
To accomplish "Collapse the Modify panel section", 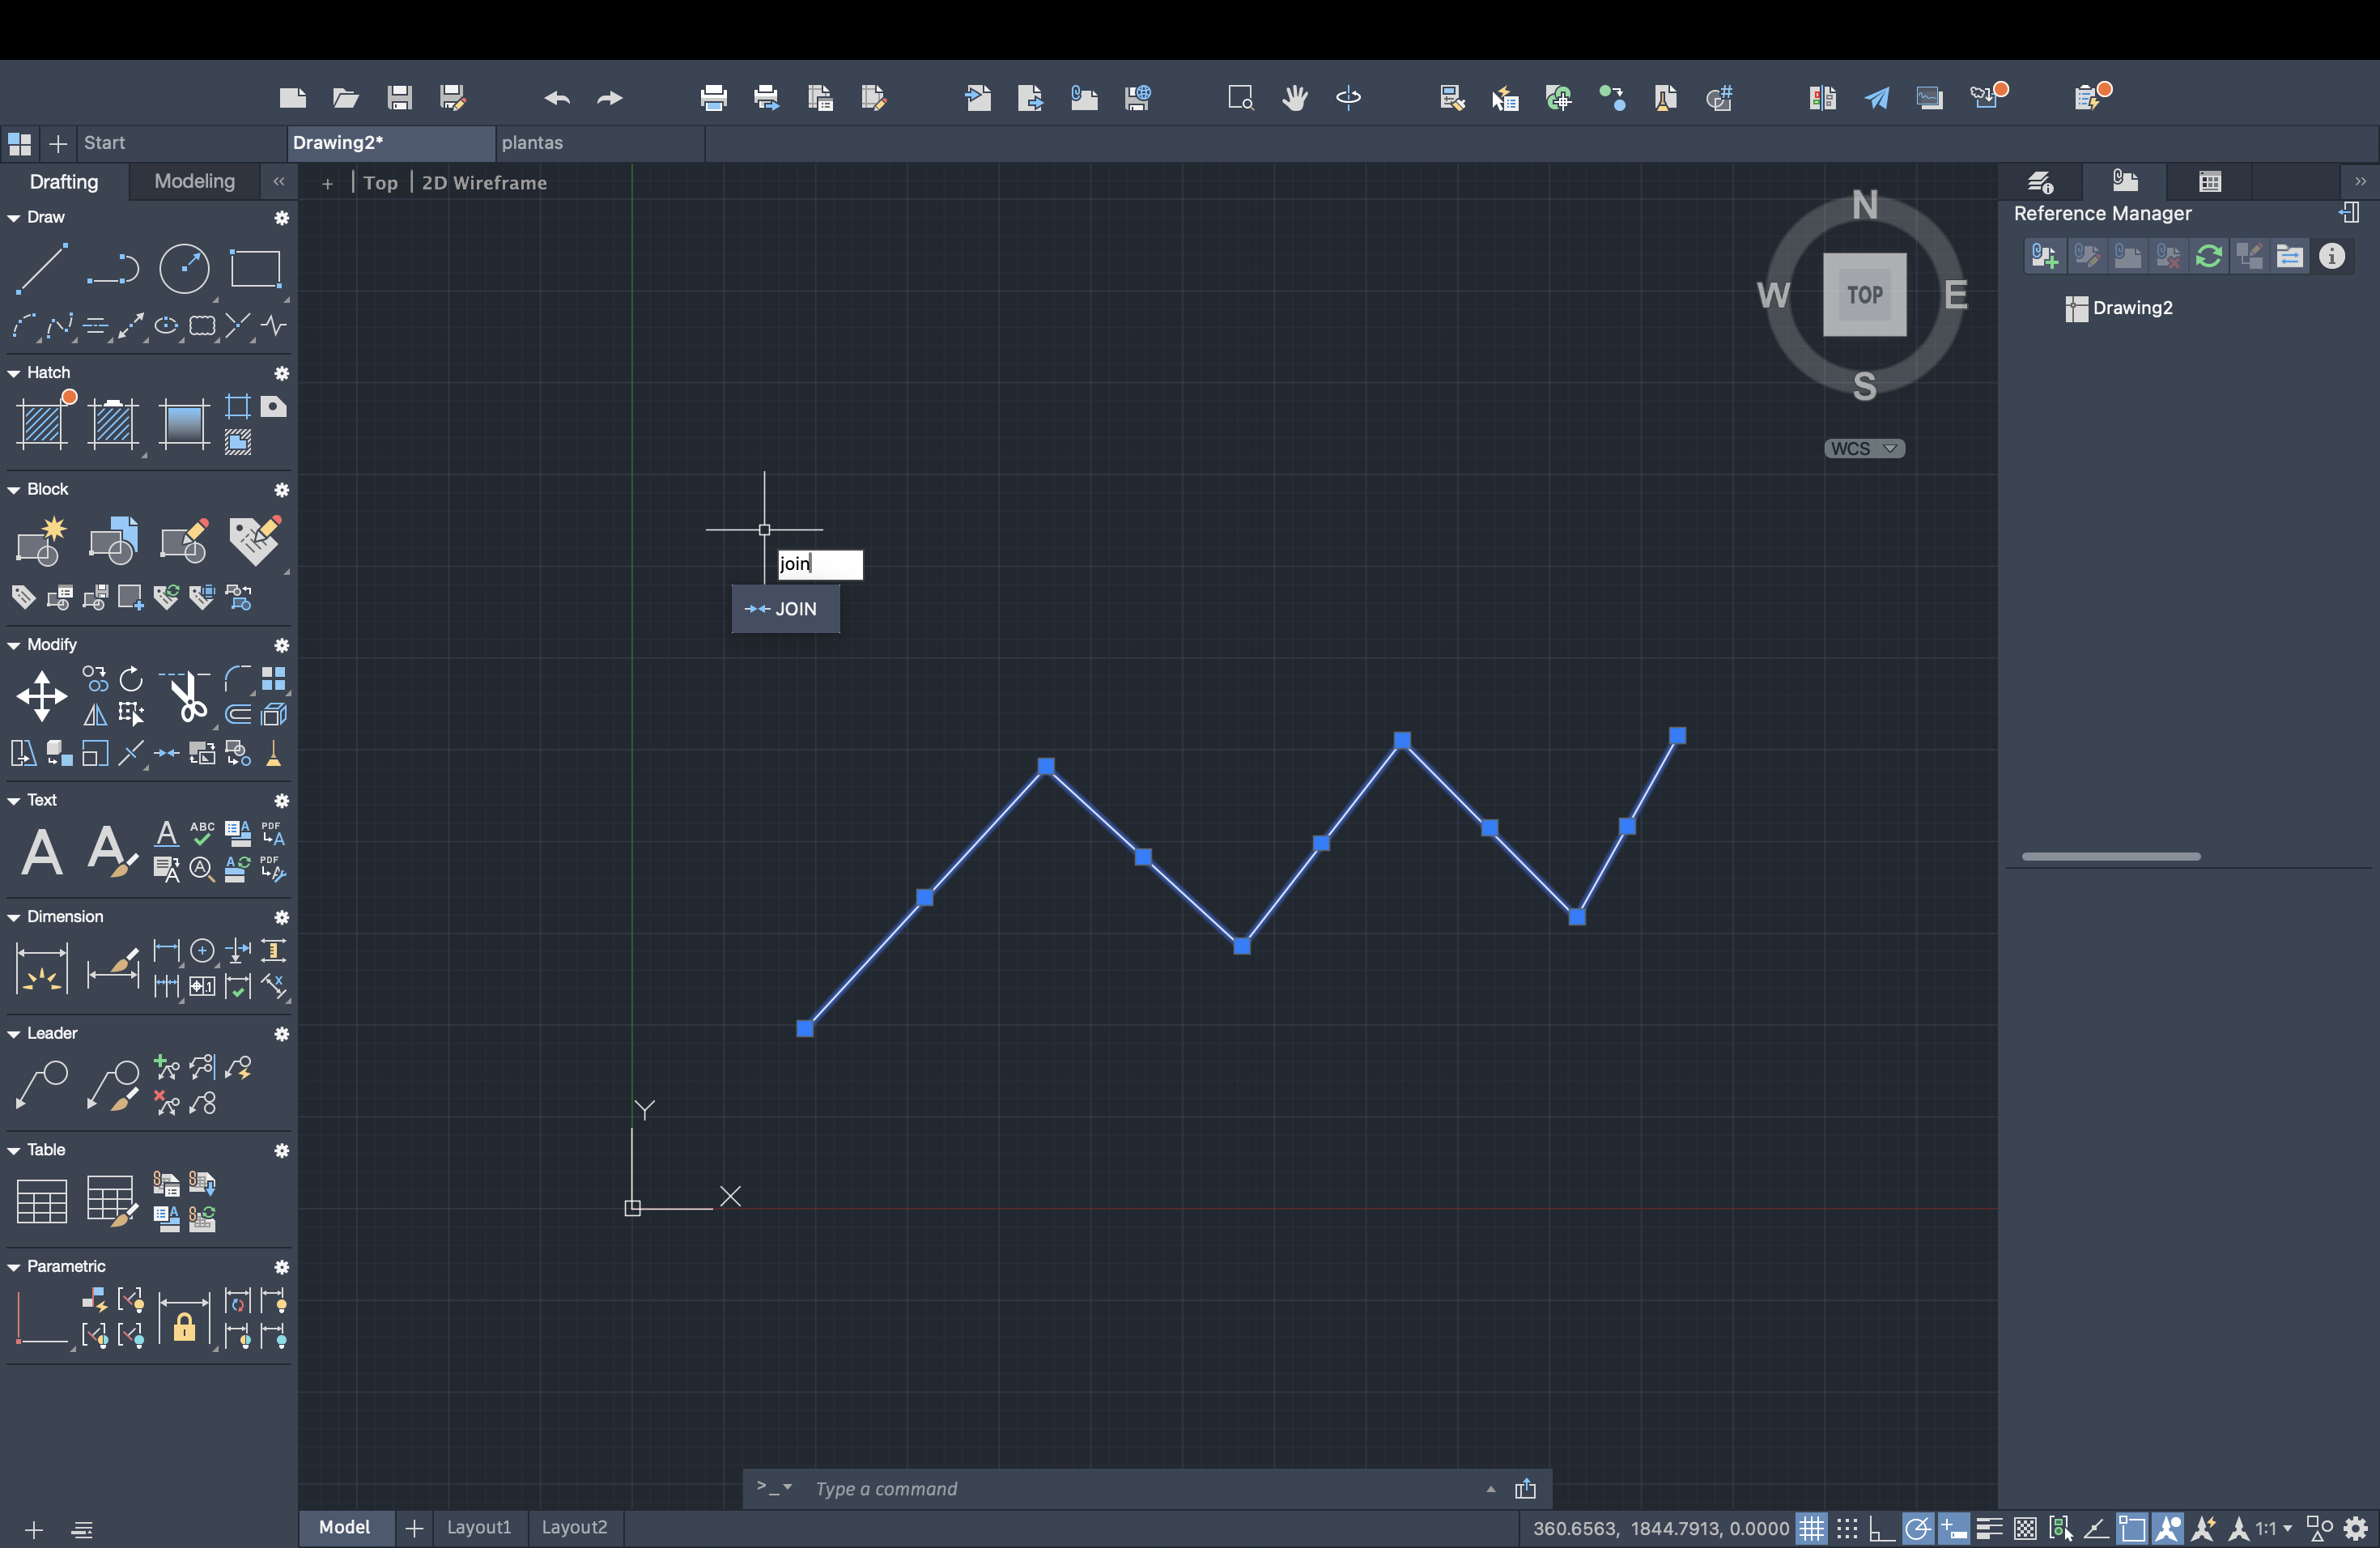I will pos(14,645).
